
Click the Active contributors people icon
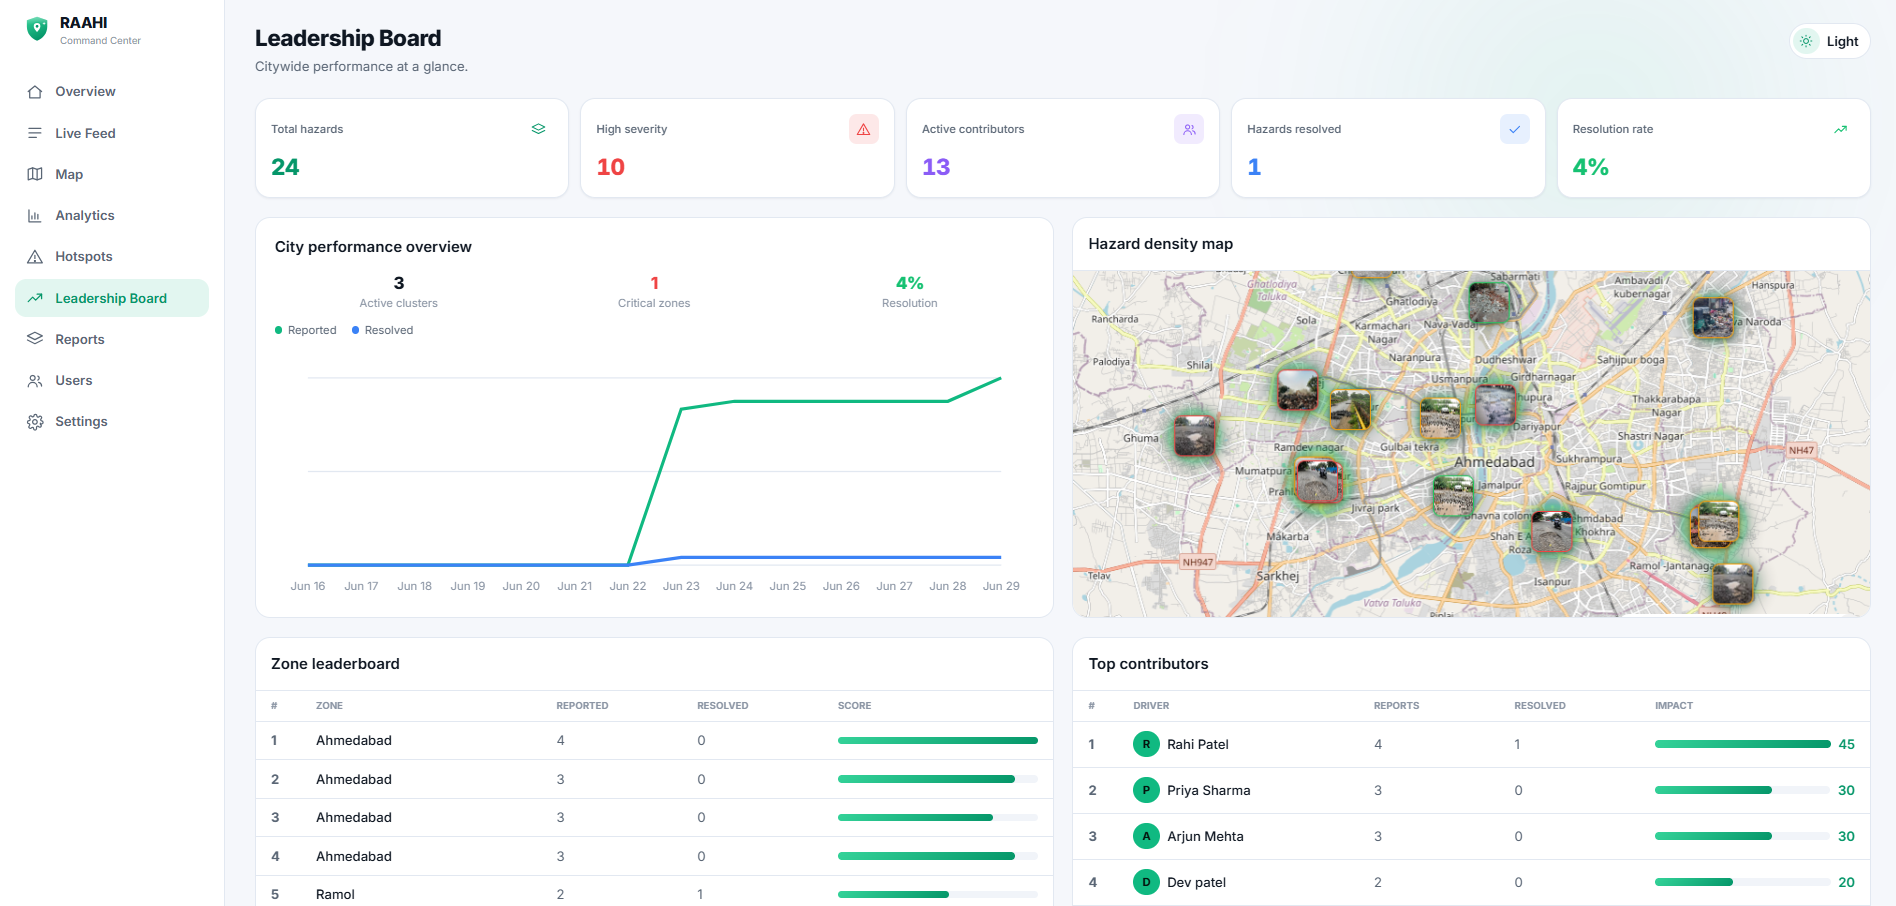click(1189, 129)
